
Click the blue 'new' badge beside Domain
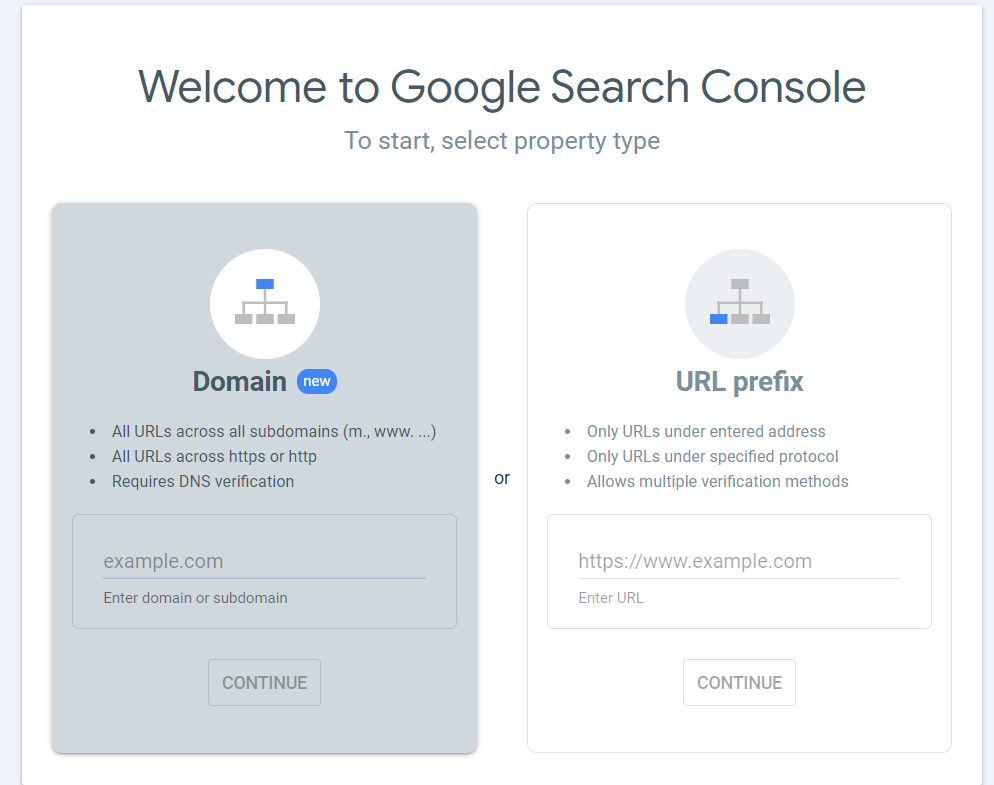pyautogui.click(x=316, y=382)
